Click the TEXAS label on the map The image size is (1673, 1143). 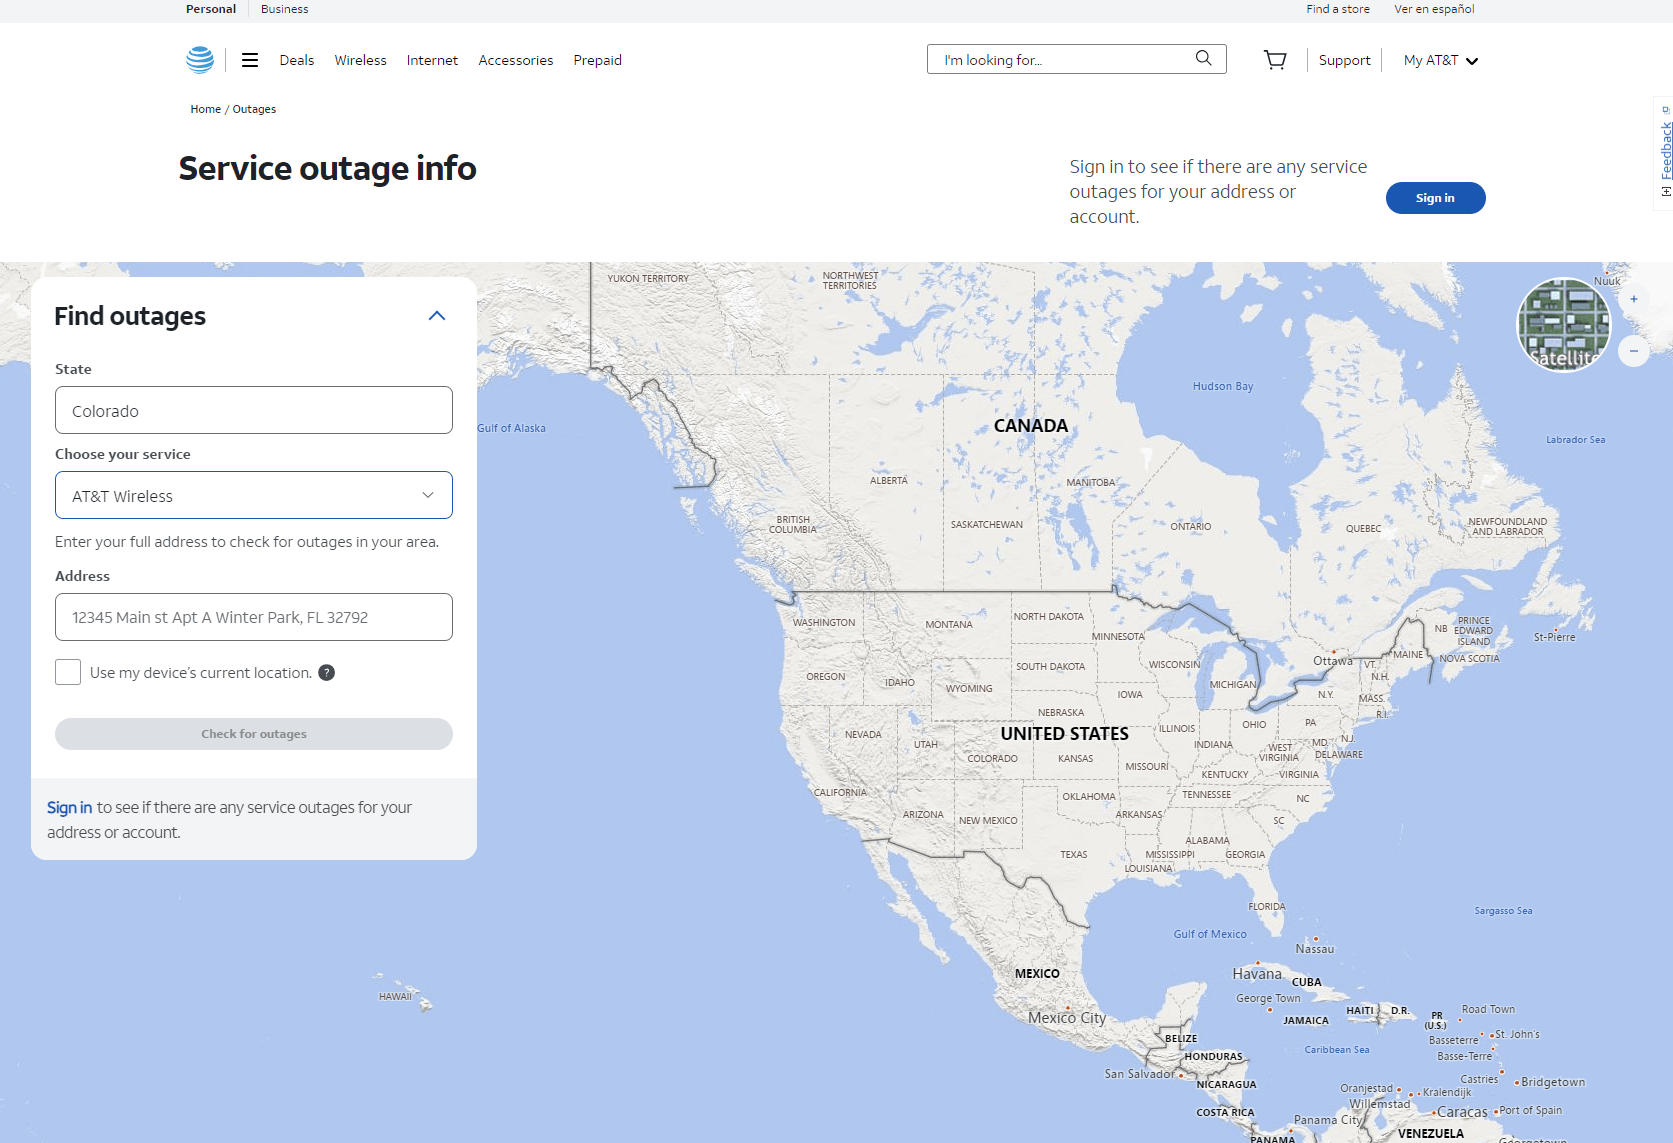pyautogui.click(x=1073, y=855)
